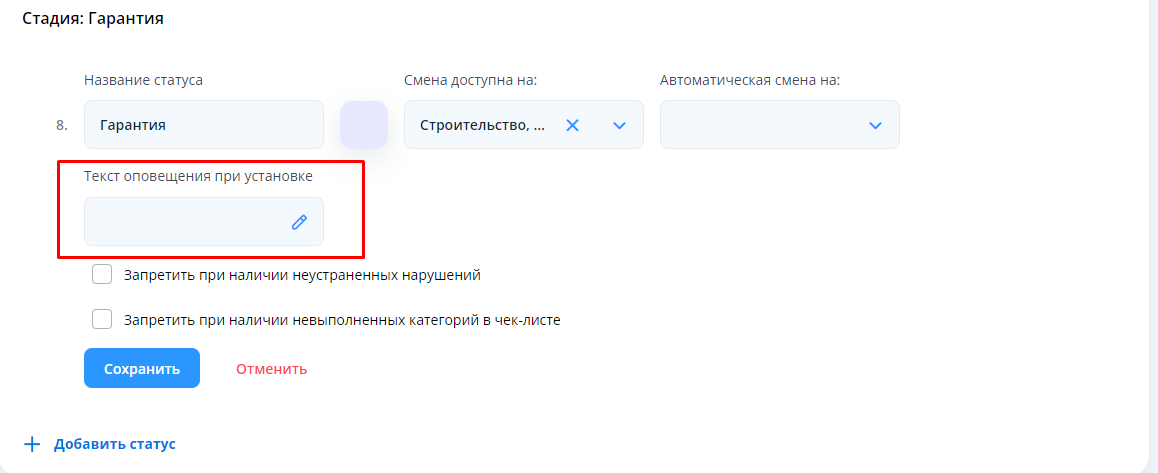
Task: Click inside the empty Автоматическая смена на field
Action: click(x=760, y=125)
